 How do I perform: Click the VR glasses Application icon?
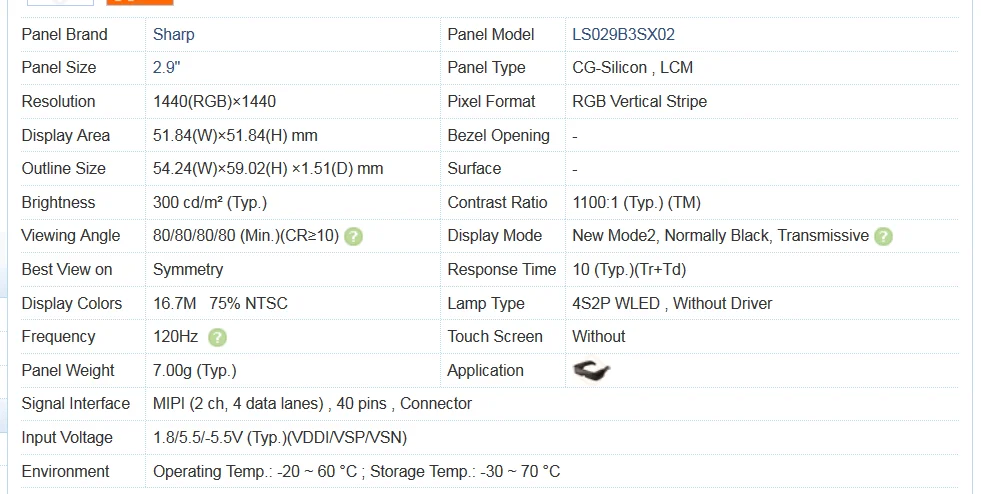[x=591, y=370]
